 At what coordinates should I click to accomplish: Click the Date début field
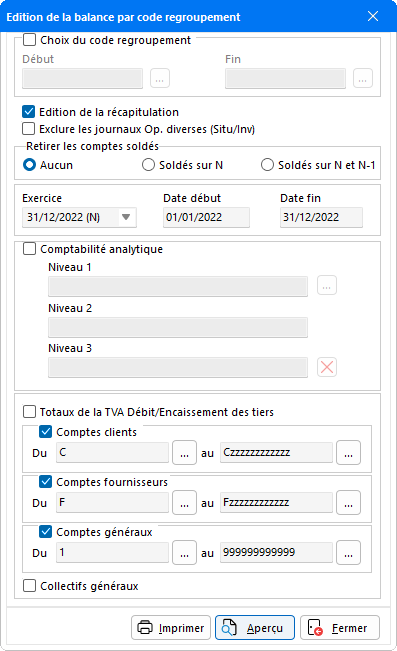point(206,217)
